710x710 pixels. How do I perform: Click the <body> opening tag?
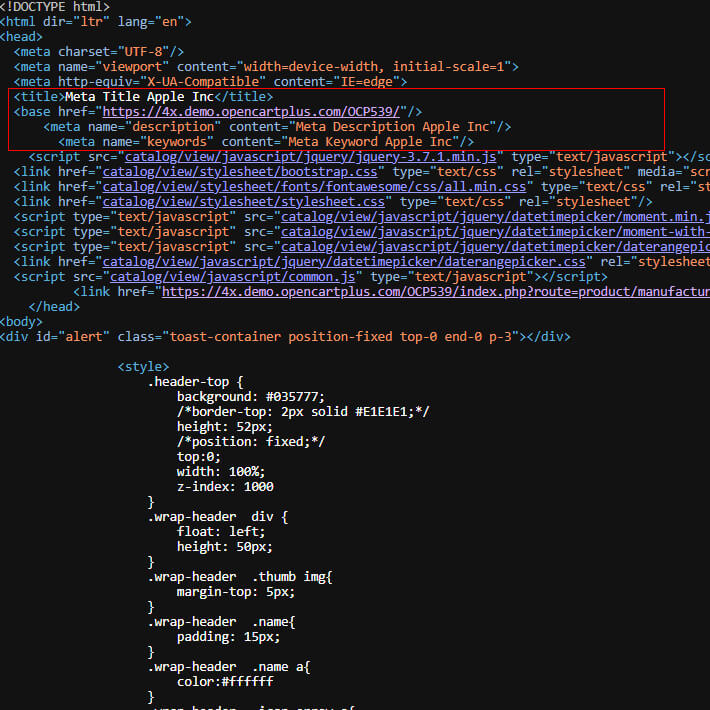click(x=21, y=321)
